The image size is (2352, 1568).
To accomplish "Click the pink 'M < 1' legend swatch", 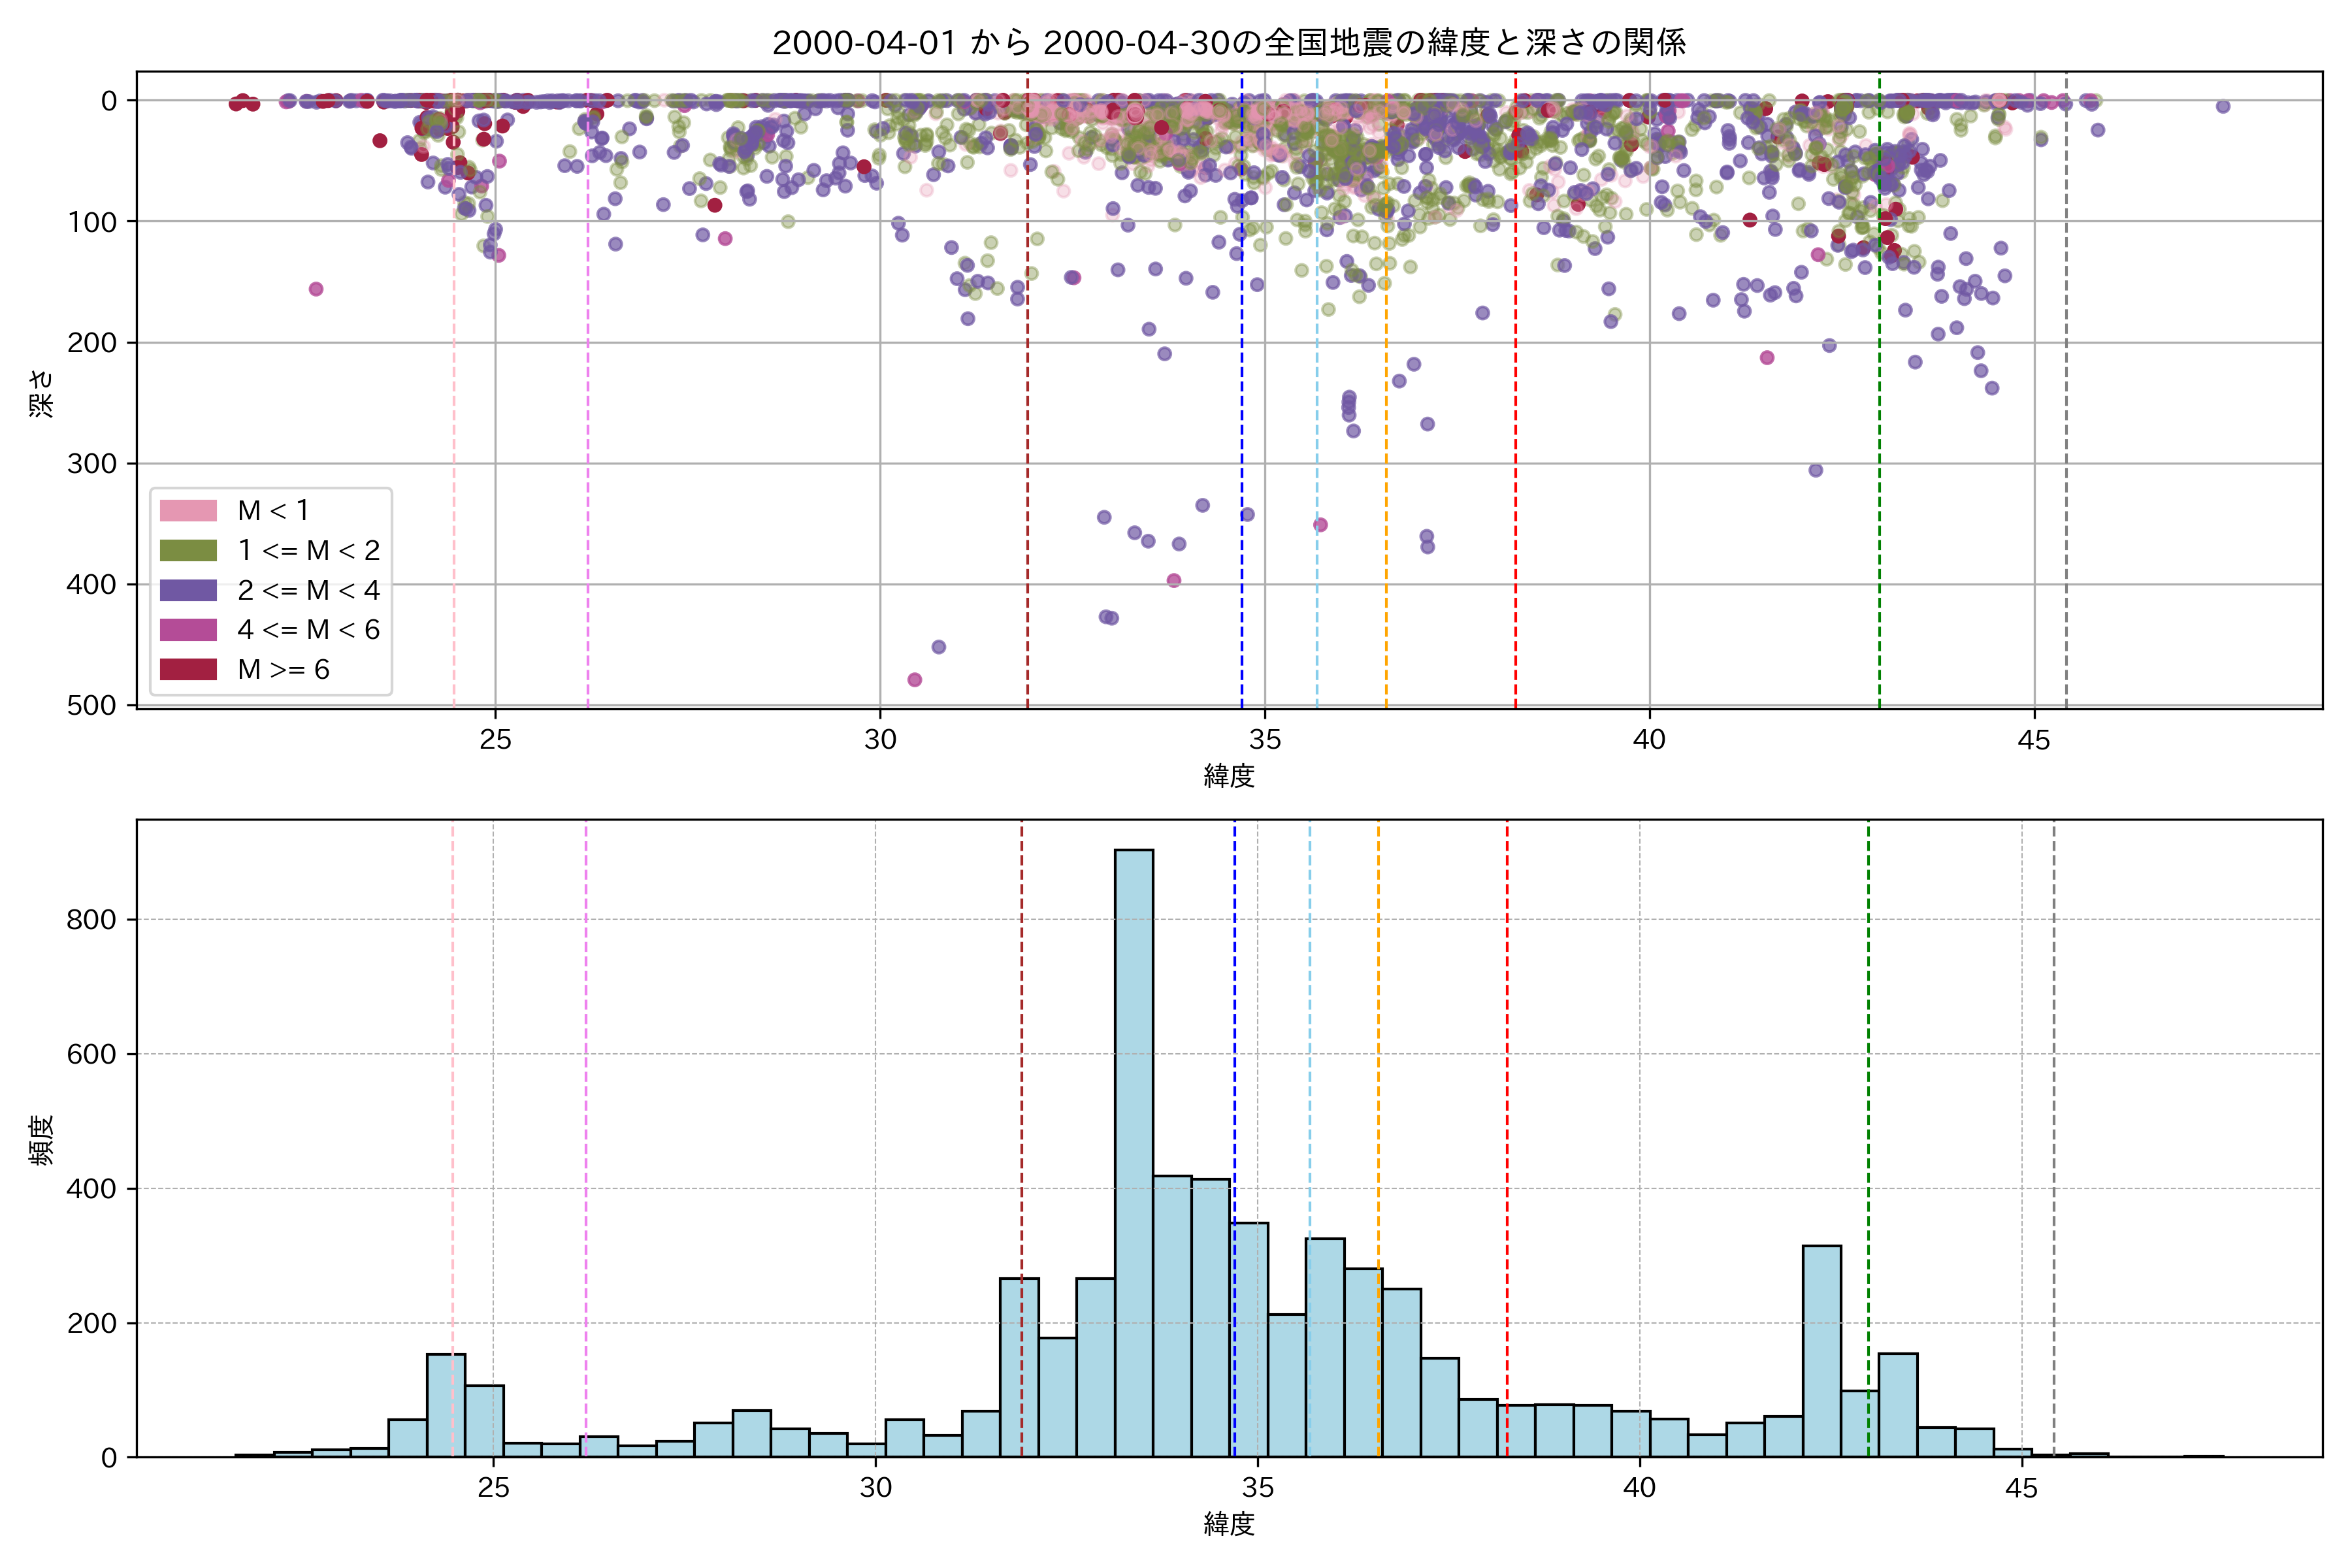I will pos(188,511).
